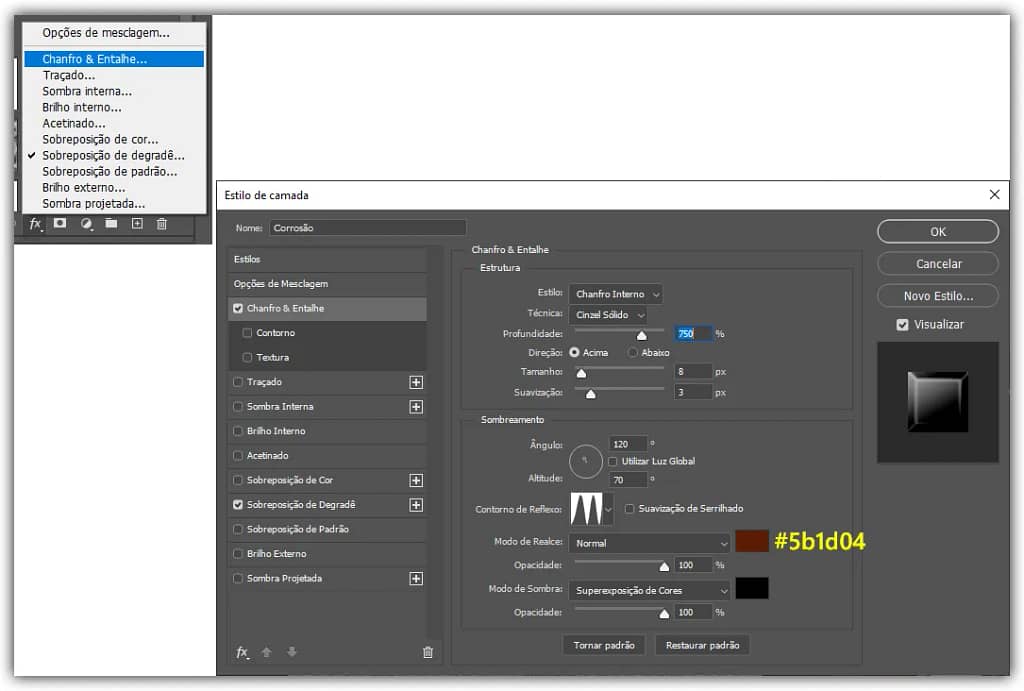Viewport: 1024px width, 691px height.
Task: Click the angle dial control
Action: tap(586, 462)
